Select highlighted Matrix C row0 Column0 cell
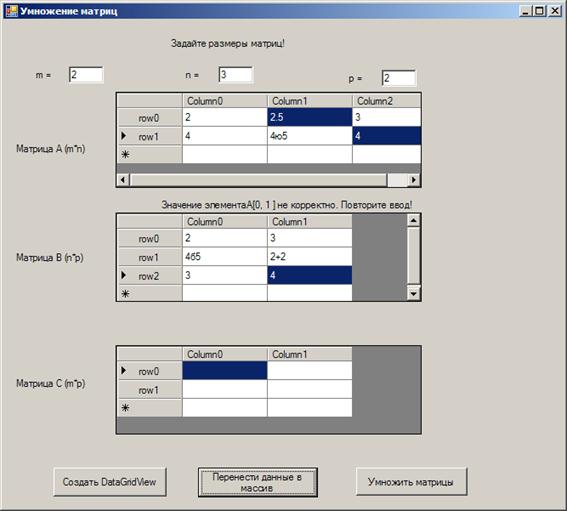The height and width of the screenshot is (511, 567). (x=225, y=371)
